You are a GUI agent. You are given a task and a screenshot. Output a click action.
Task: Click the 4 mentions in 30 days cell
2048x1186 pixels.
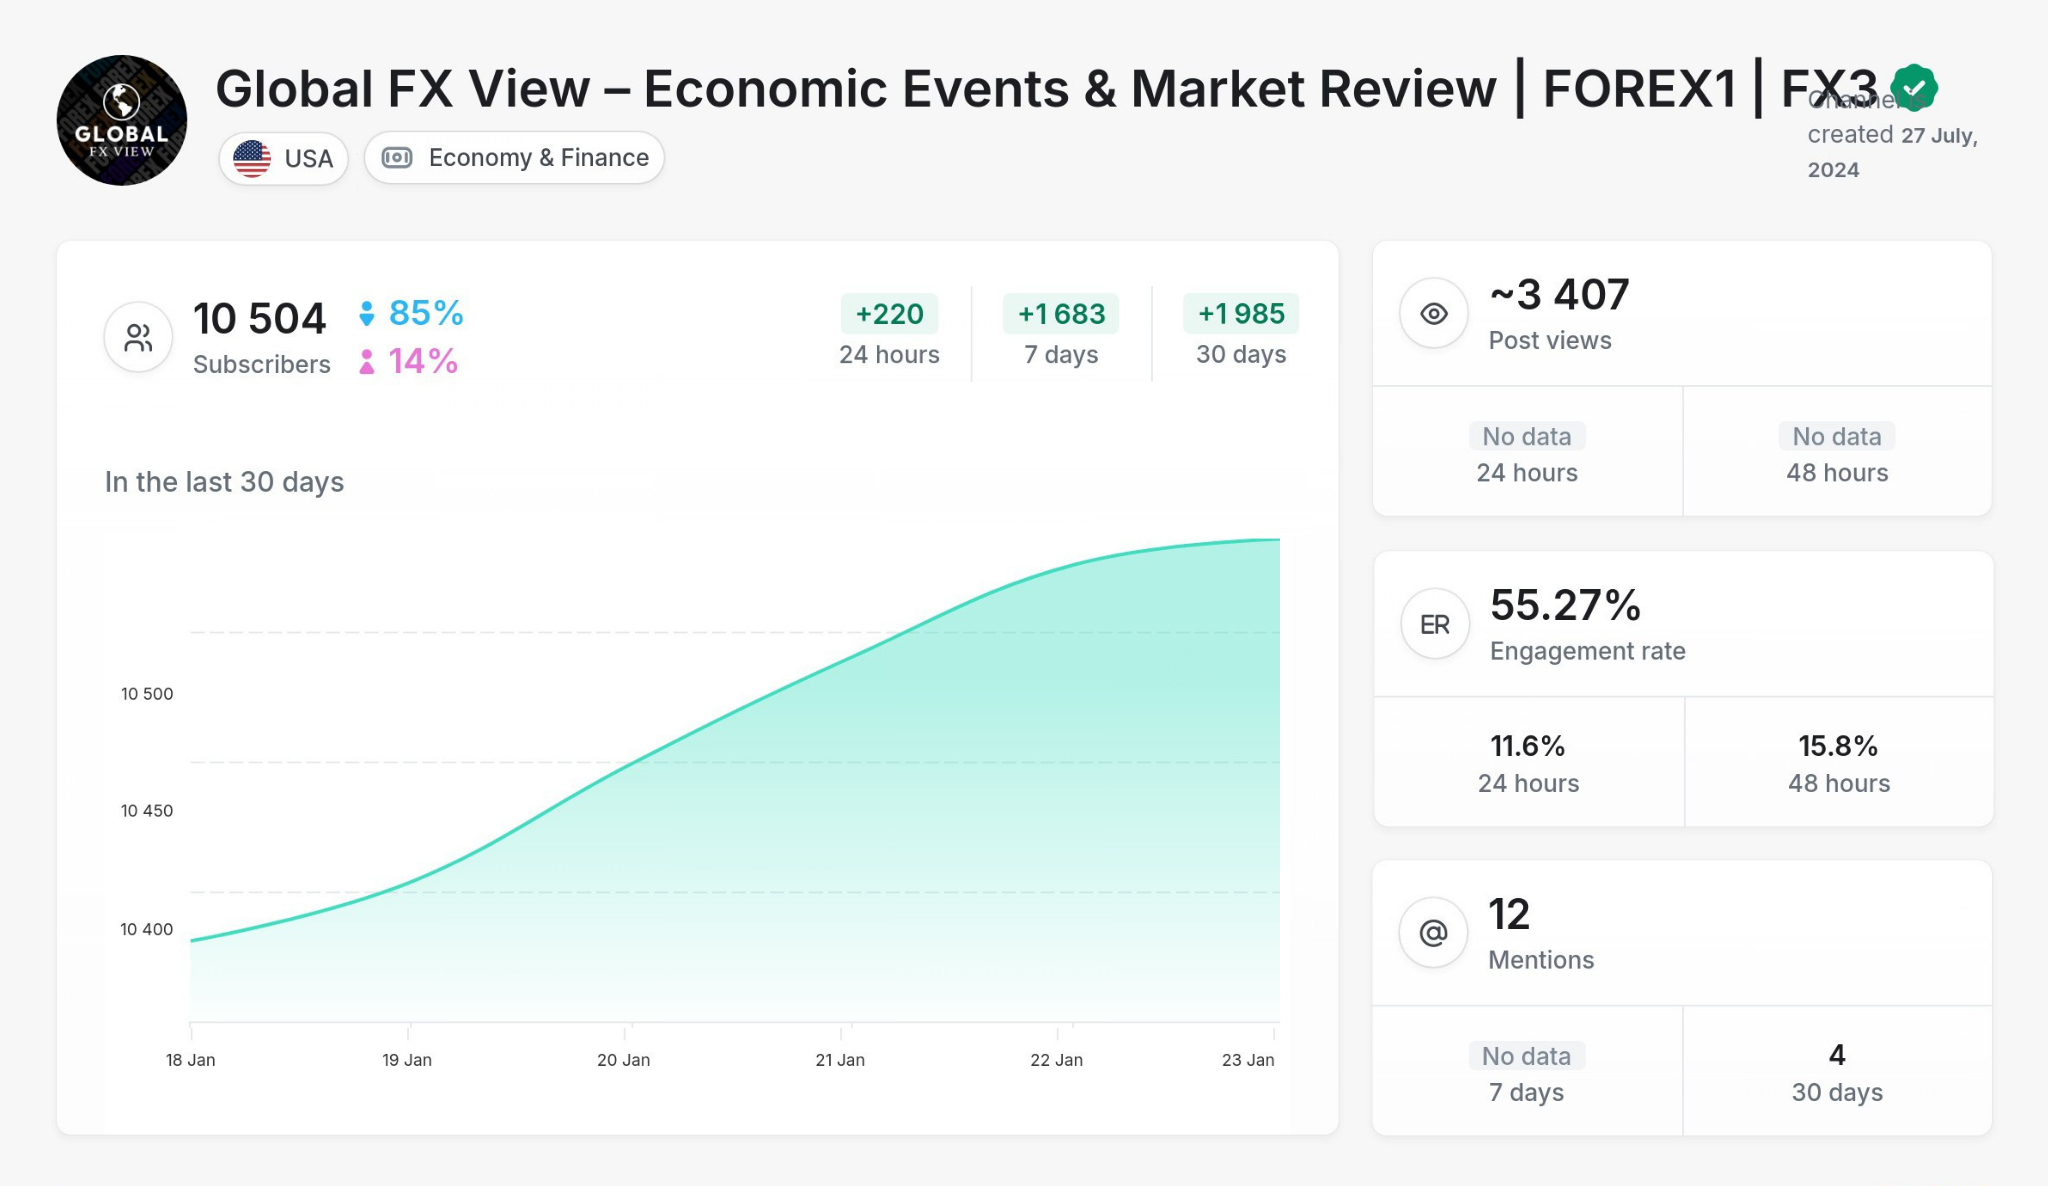point(1837,1071)
